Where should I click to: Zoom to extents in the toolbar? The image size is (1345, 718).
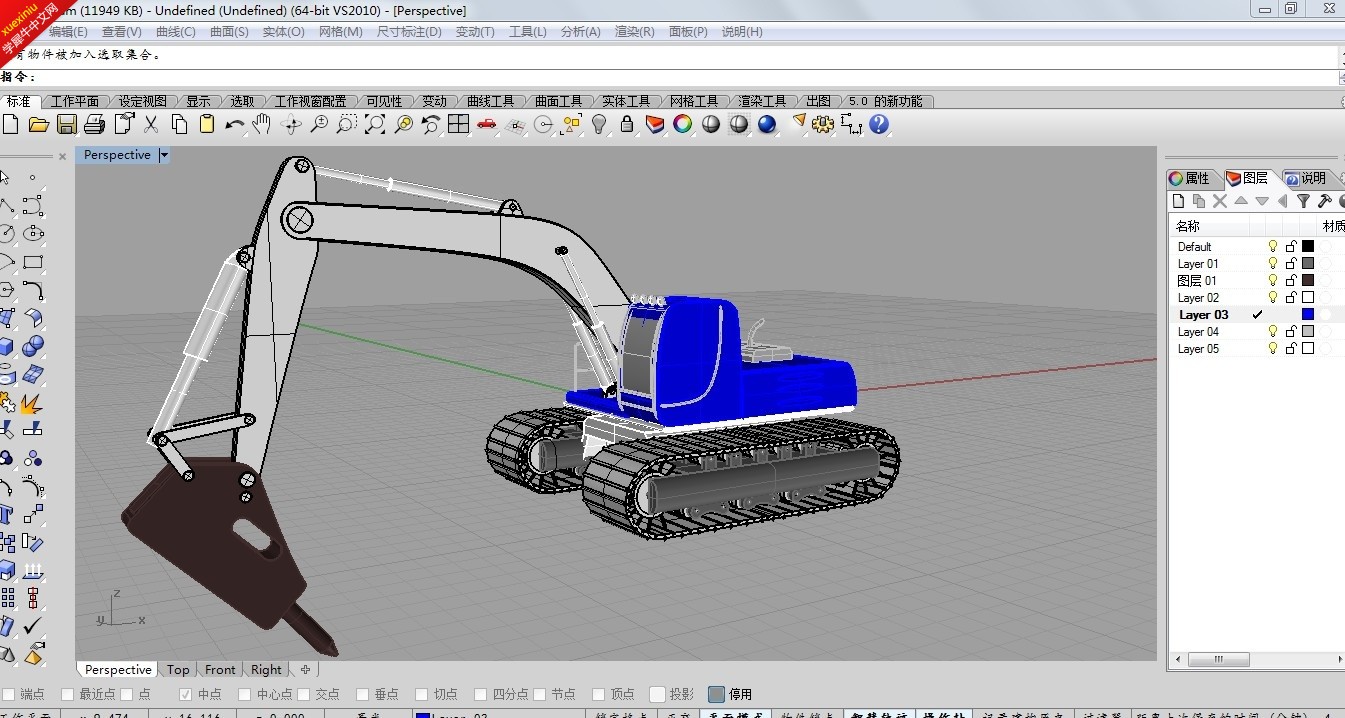(x=375, y=124)
